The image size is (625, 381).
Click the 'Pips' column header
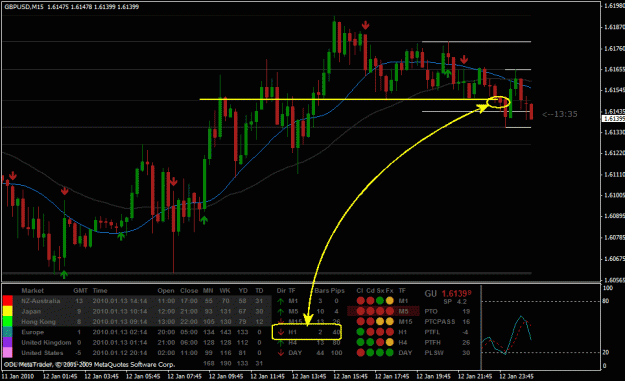337,291
